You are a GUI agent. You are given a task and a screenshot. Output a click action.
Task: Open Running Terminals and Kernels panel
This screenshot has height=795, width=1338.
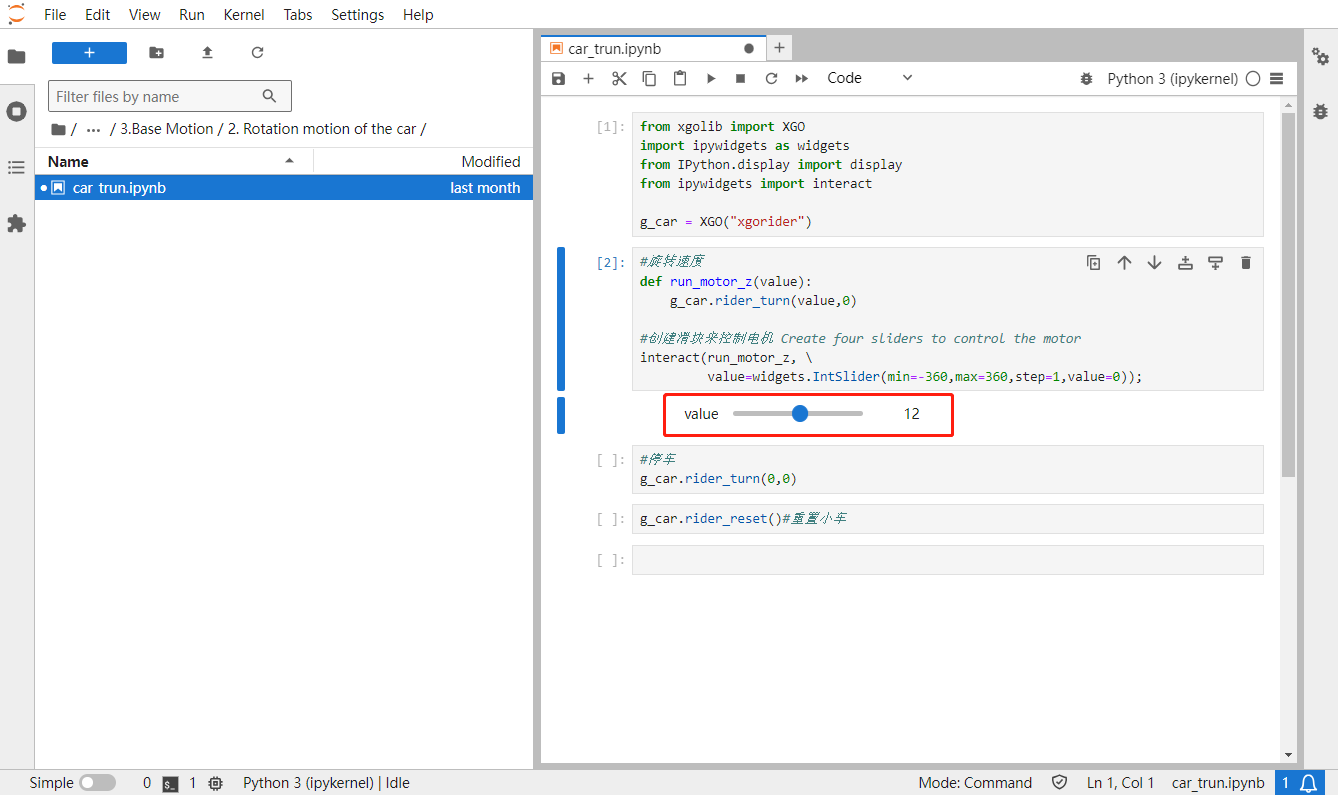click(16, 111)
